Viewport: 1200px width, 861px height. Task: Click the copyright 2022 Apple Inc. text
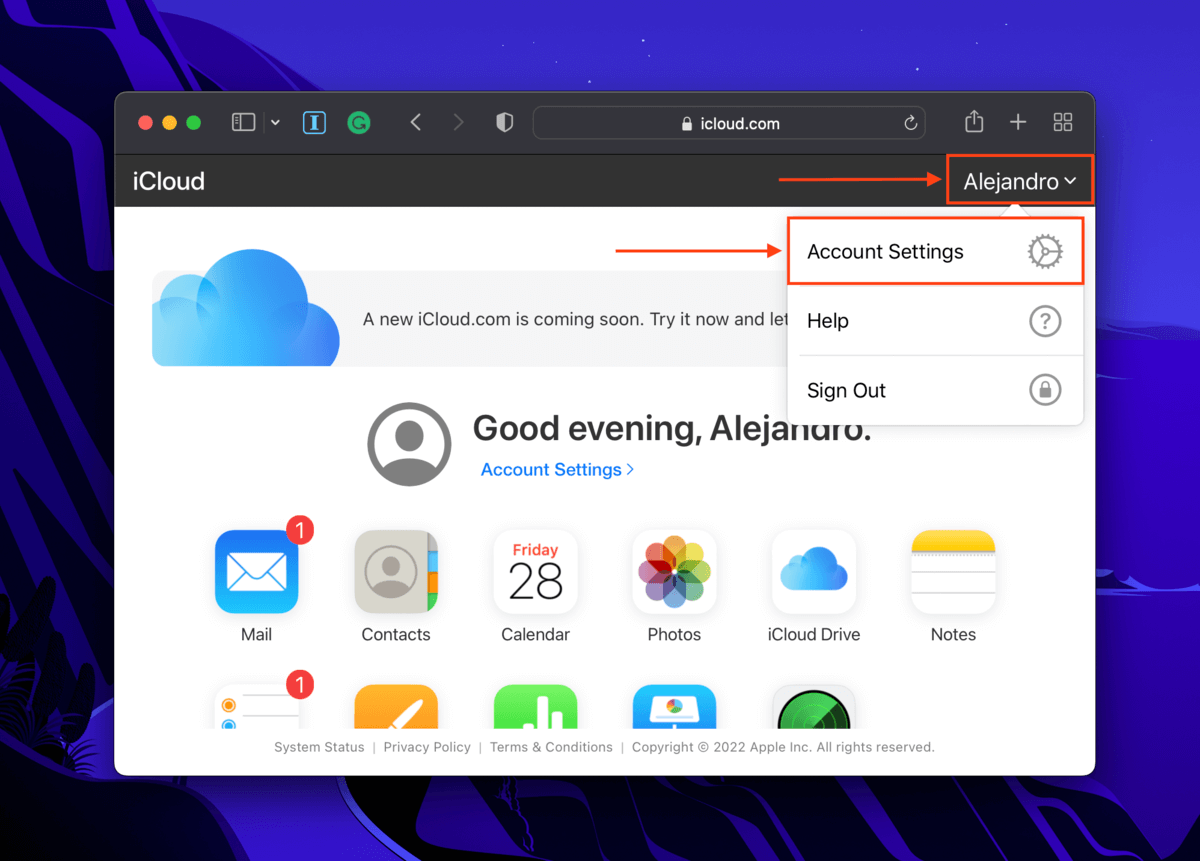coord(783,747)
